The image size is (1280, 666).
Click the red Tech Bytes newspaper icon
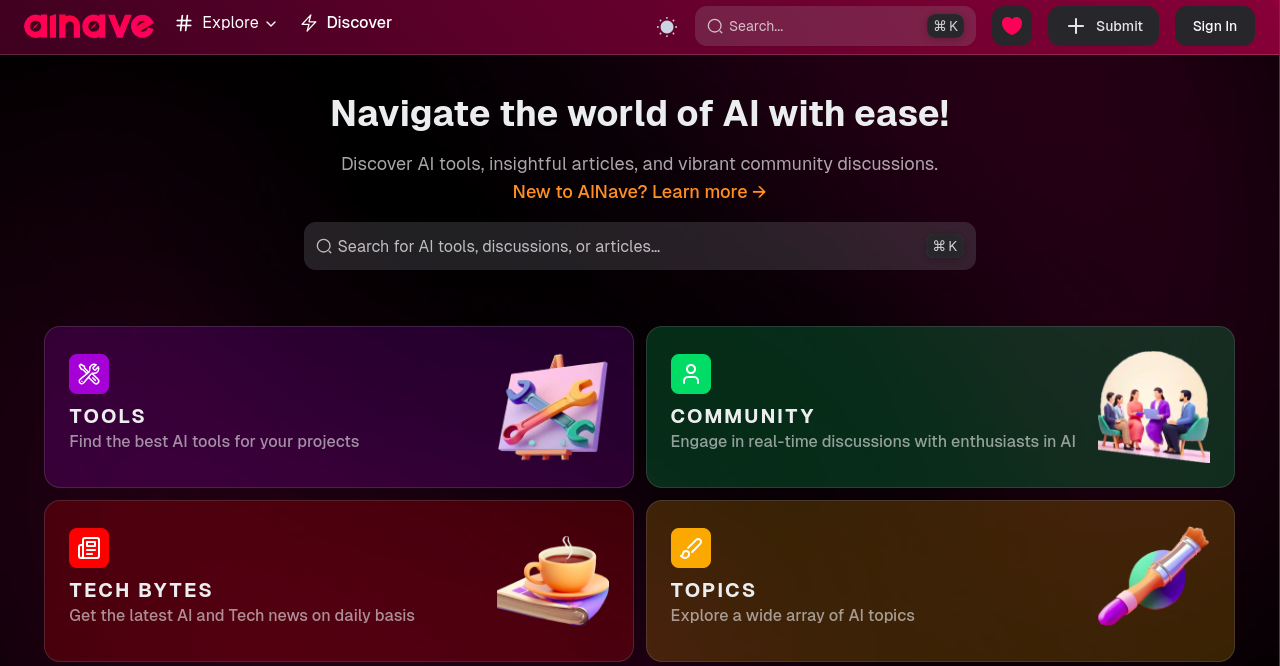tap(89, 548)
